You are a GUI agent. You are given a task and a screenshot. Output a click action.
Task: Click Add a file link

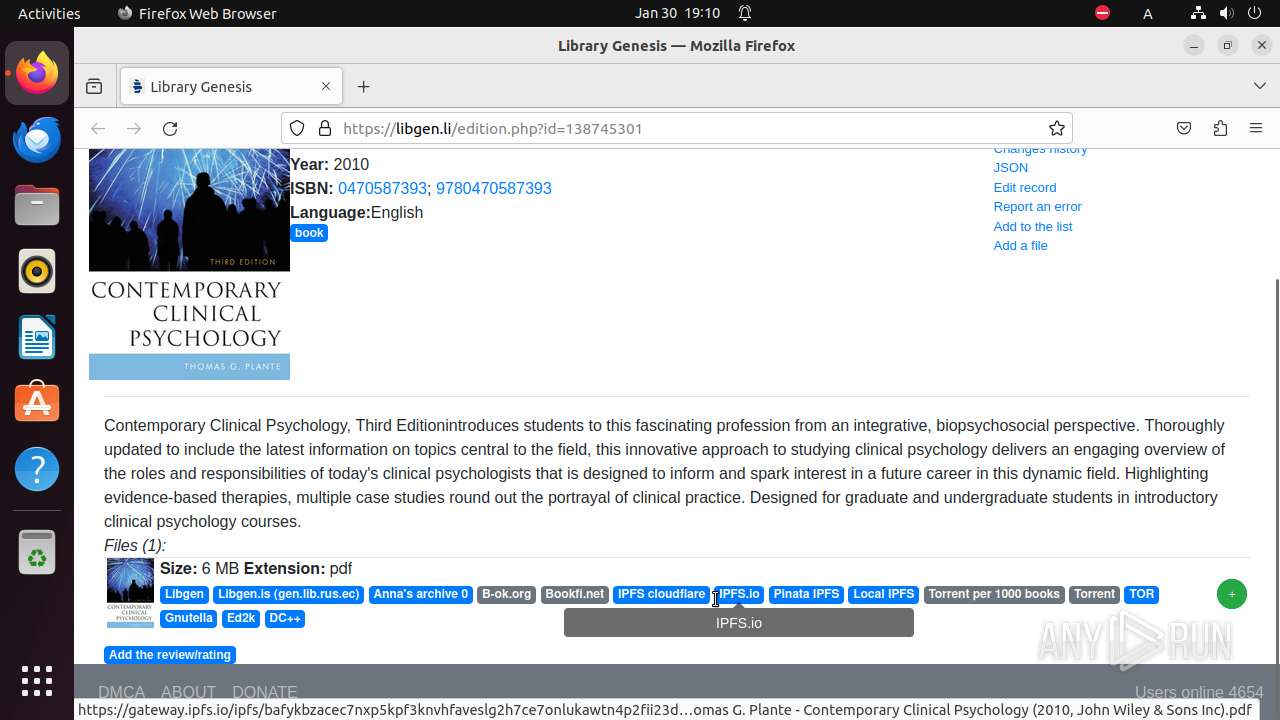1020,245
